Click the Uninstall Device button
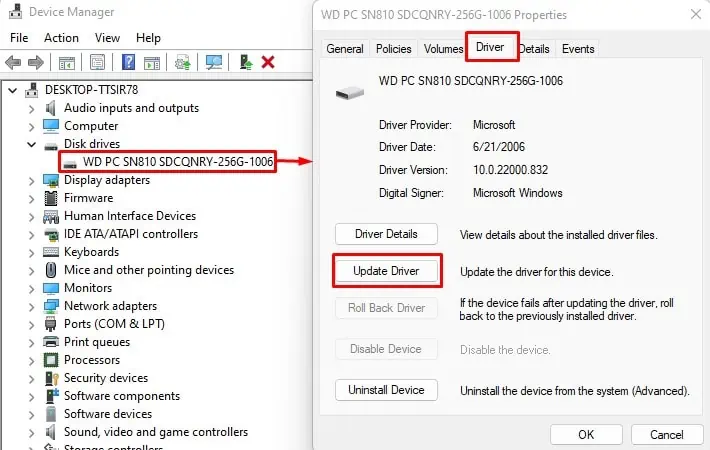This screenshot has width=710, height=450. click(386, 390)
